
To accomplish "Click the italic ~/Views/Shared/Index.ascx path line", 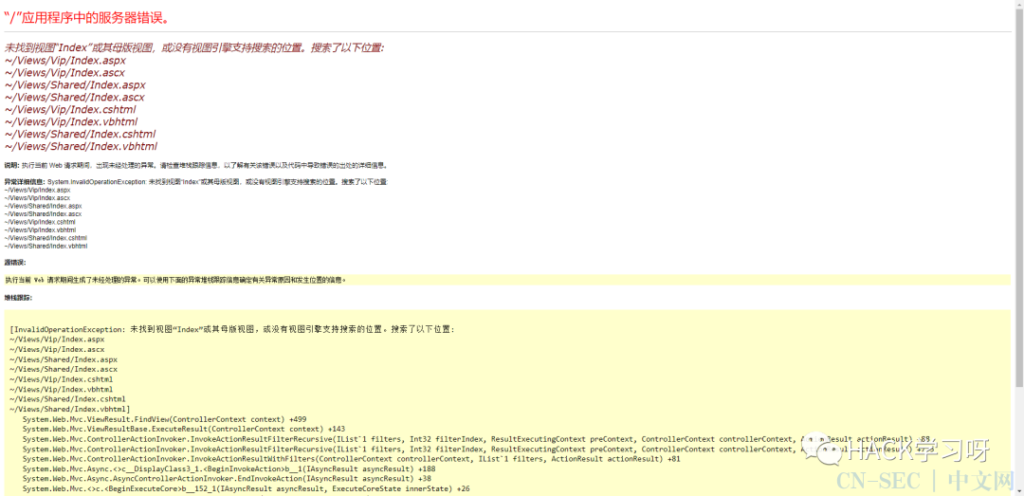I will click(74, 97).
